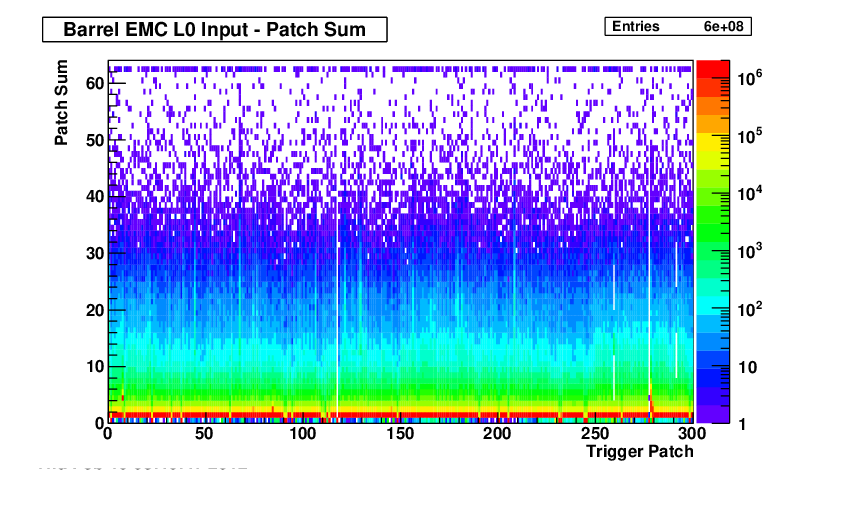The image size is (850, 517).
Task: Click y-axis label 30
Action: pyautogui.click(x=95, y=254)
